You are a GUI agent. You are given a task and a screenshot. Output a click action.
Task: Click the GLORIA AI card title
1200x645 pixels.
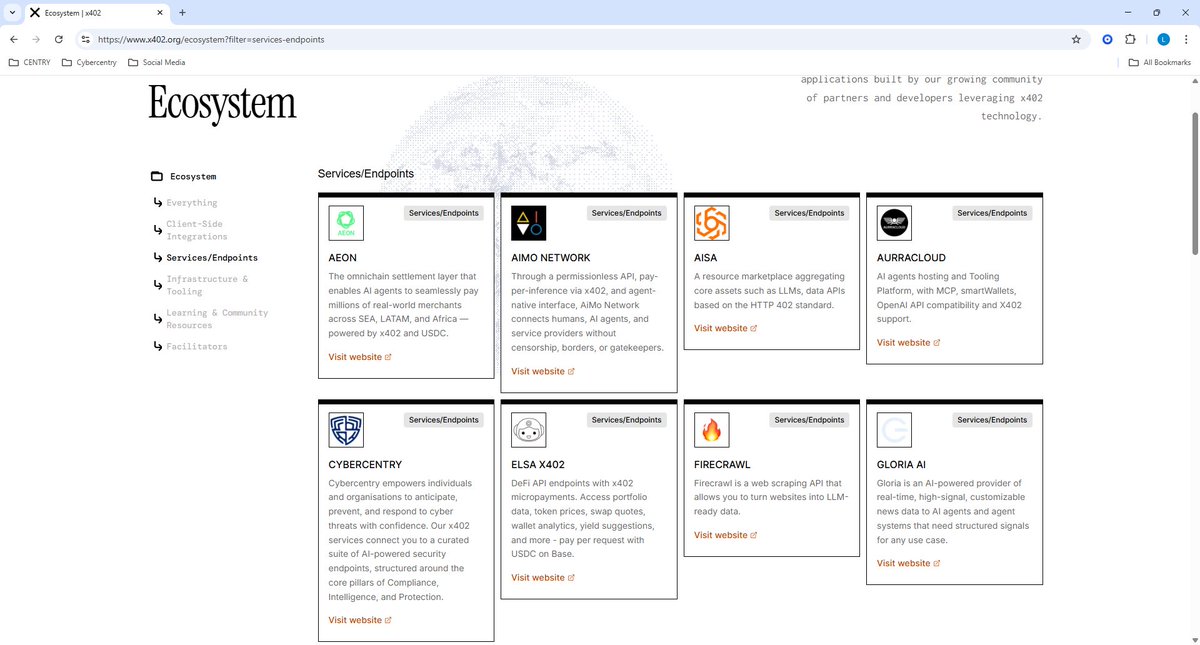click(x=901, y=465)
